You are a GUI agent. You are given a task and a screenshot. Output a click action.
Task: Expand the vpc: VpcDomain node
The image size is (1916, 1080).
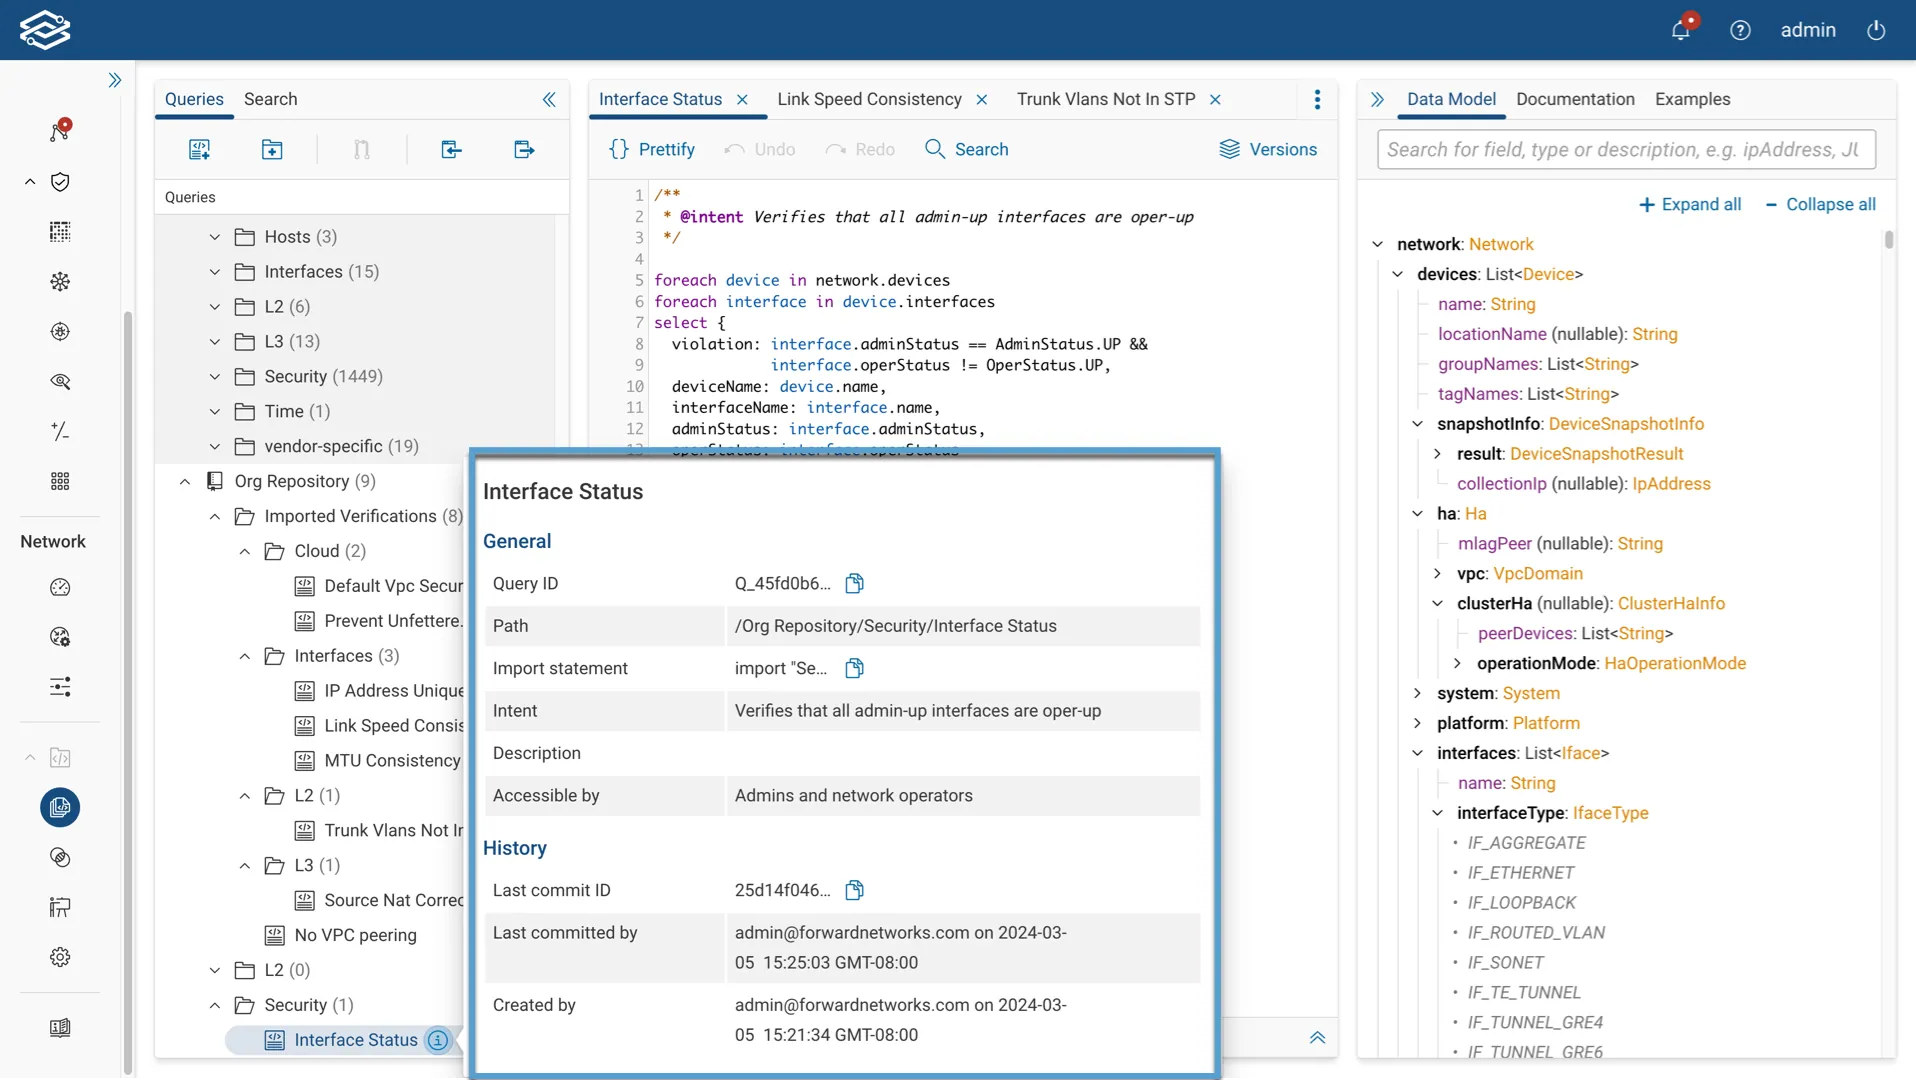[1437, 574]
